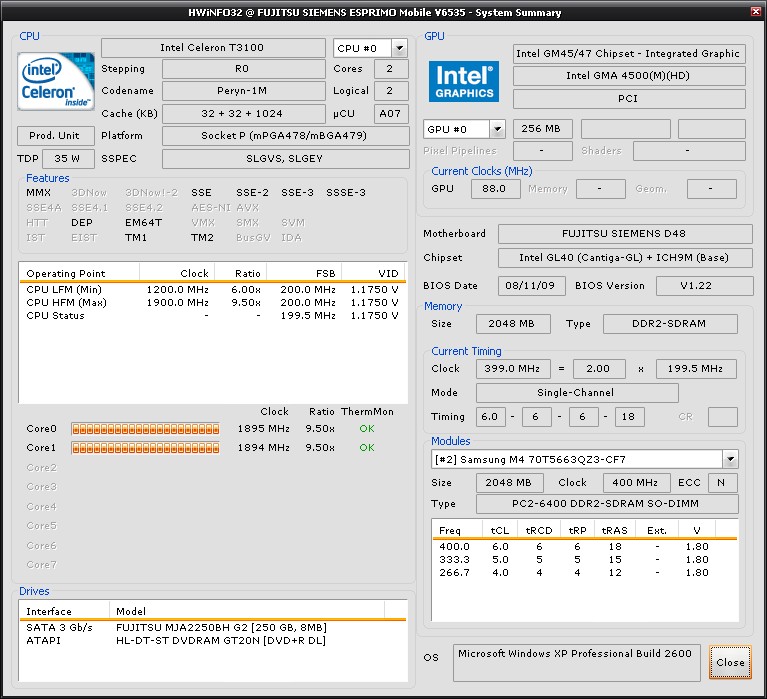The image size is (767, 699).
Task: Click the HWiNFO32 System Summary title bar
Action: pyautogui.click(x=375, y=12)
